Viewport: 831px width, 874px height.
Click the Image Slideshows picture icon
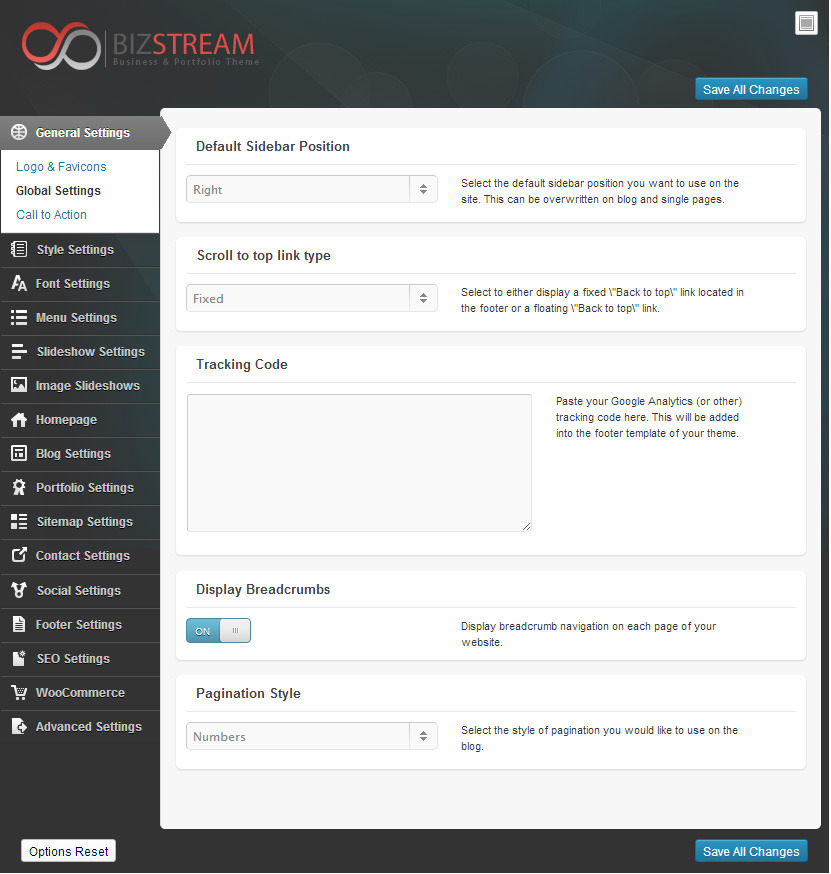coord(19,386)
